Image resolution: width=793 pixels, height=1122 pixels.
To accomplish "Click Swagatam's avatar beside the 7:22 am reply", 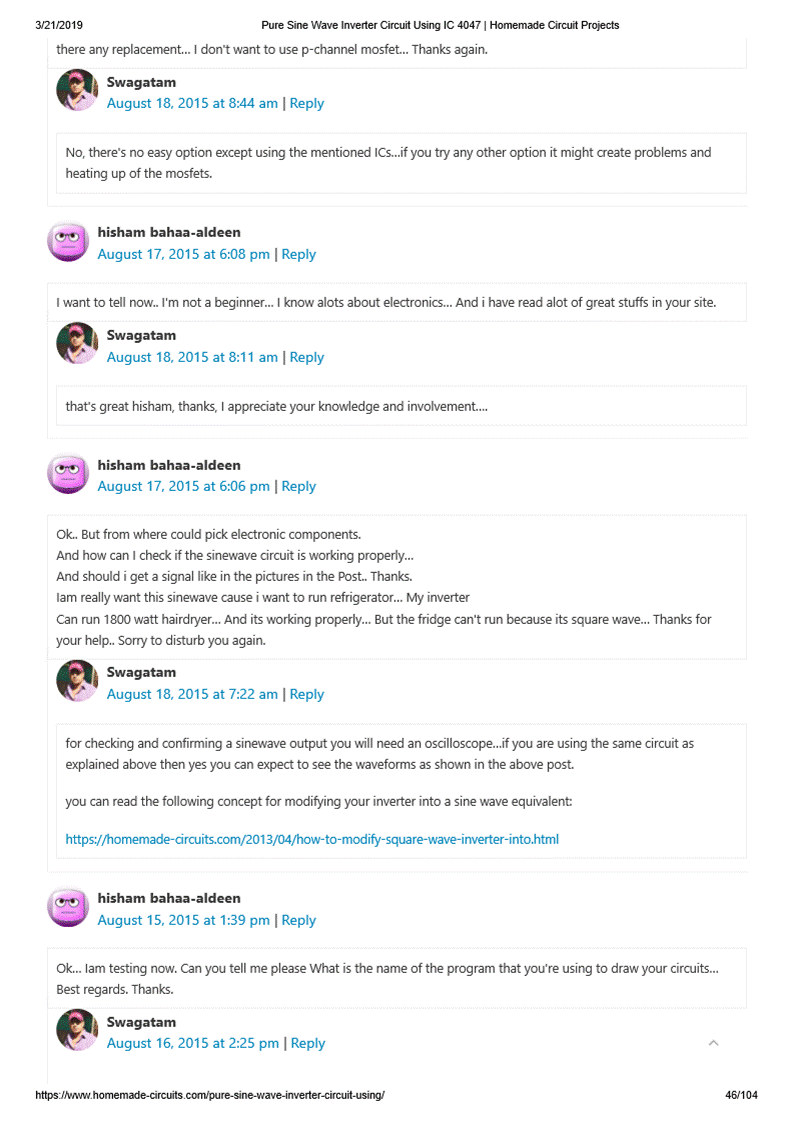I will click(77, 681).
